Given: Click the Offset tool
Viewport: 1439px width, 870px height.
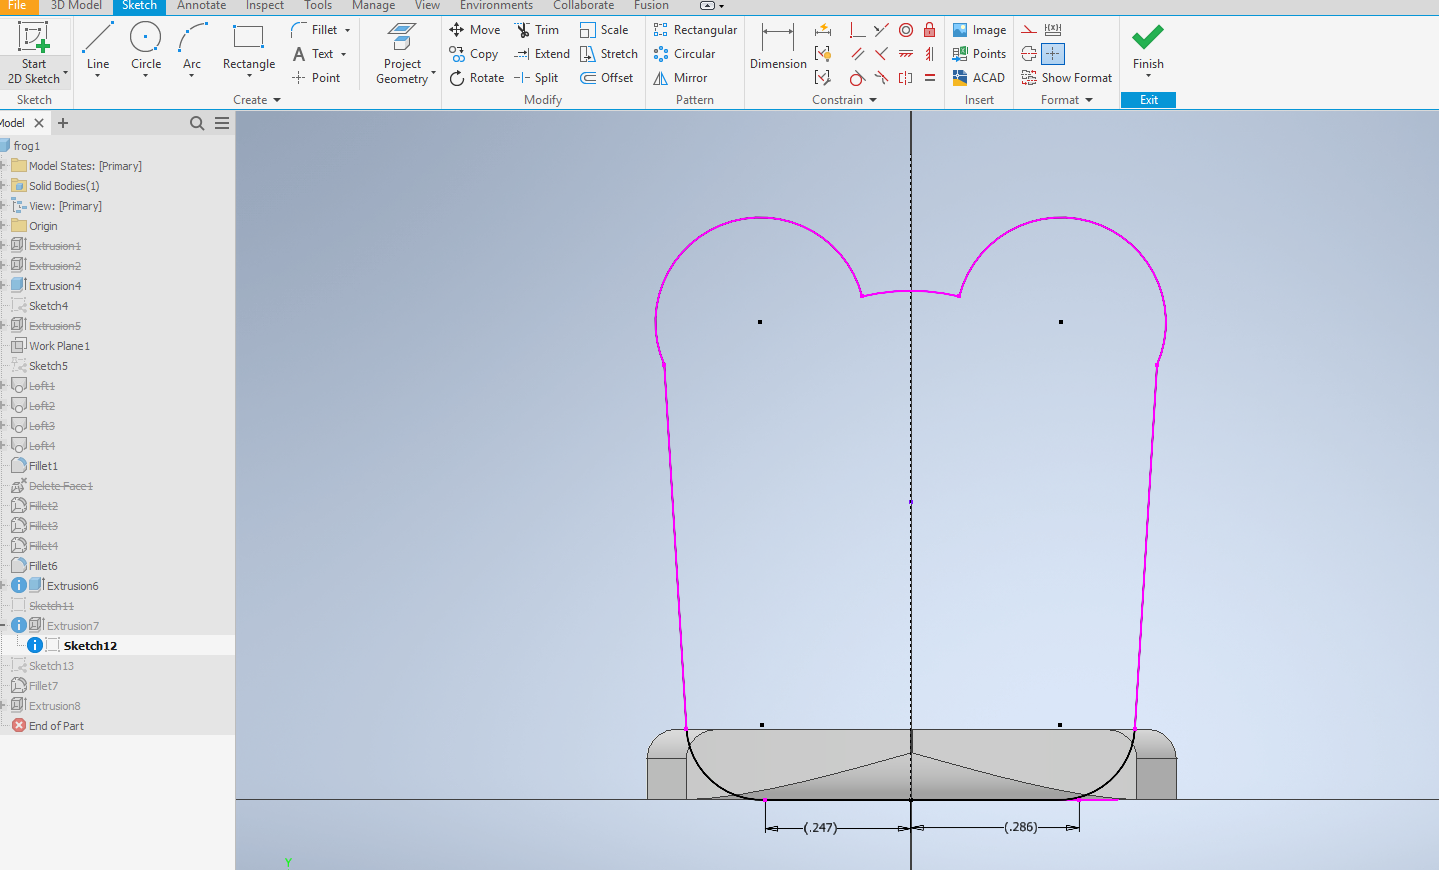Looking at the screenshot, I should pos(607,78).
